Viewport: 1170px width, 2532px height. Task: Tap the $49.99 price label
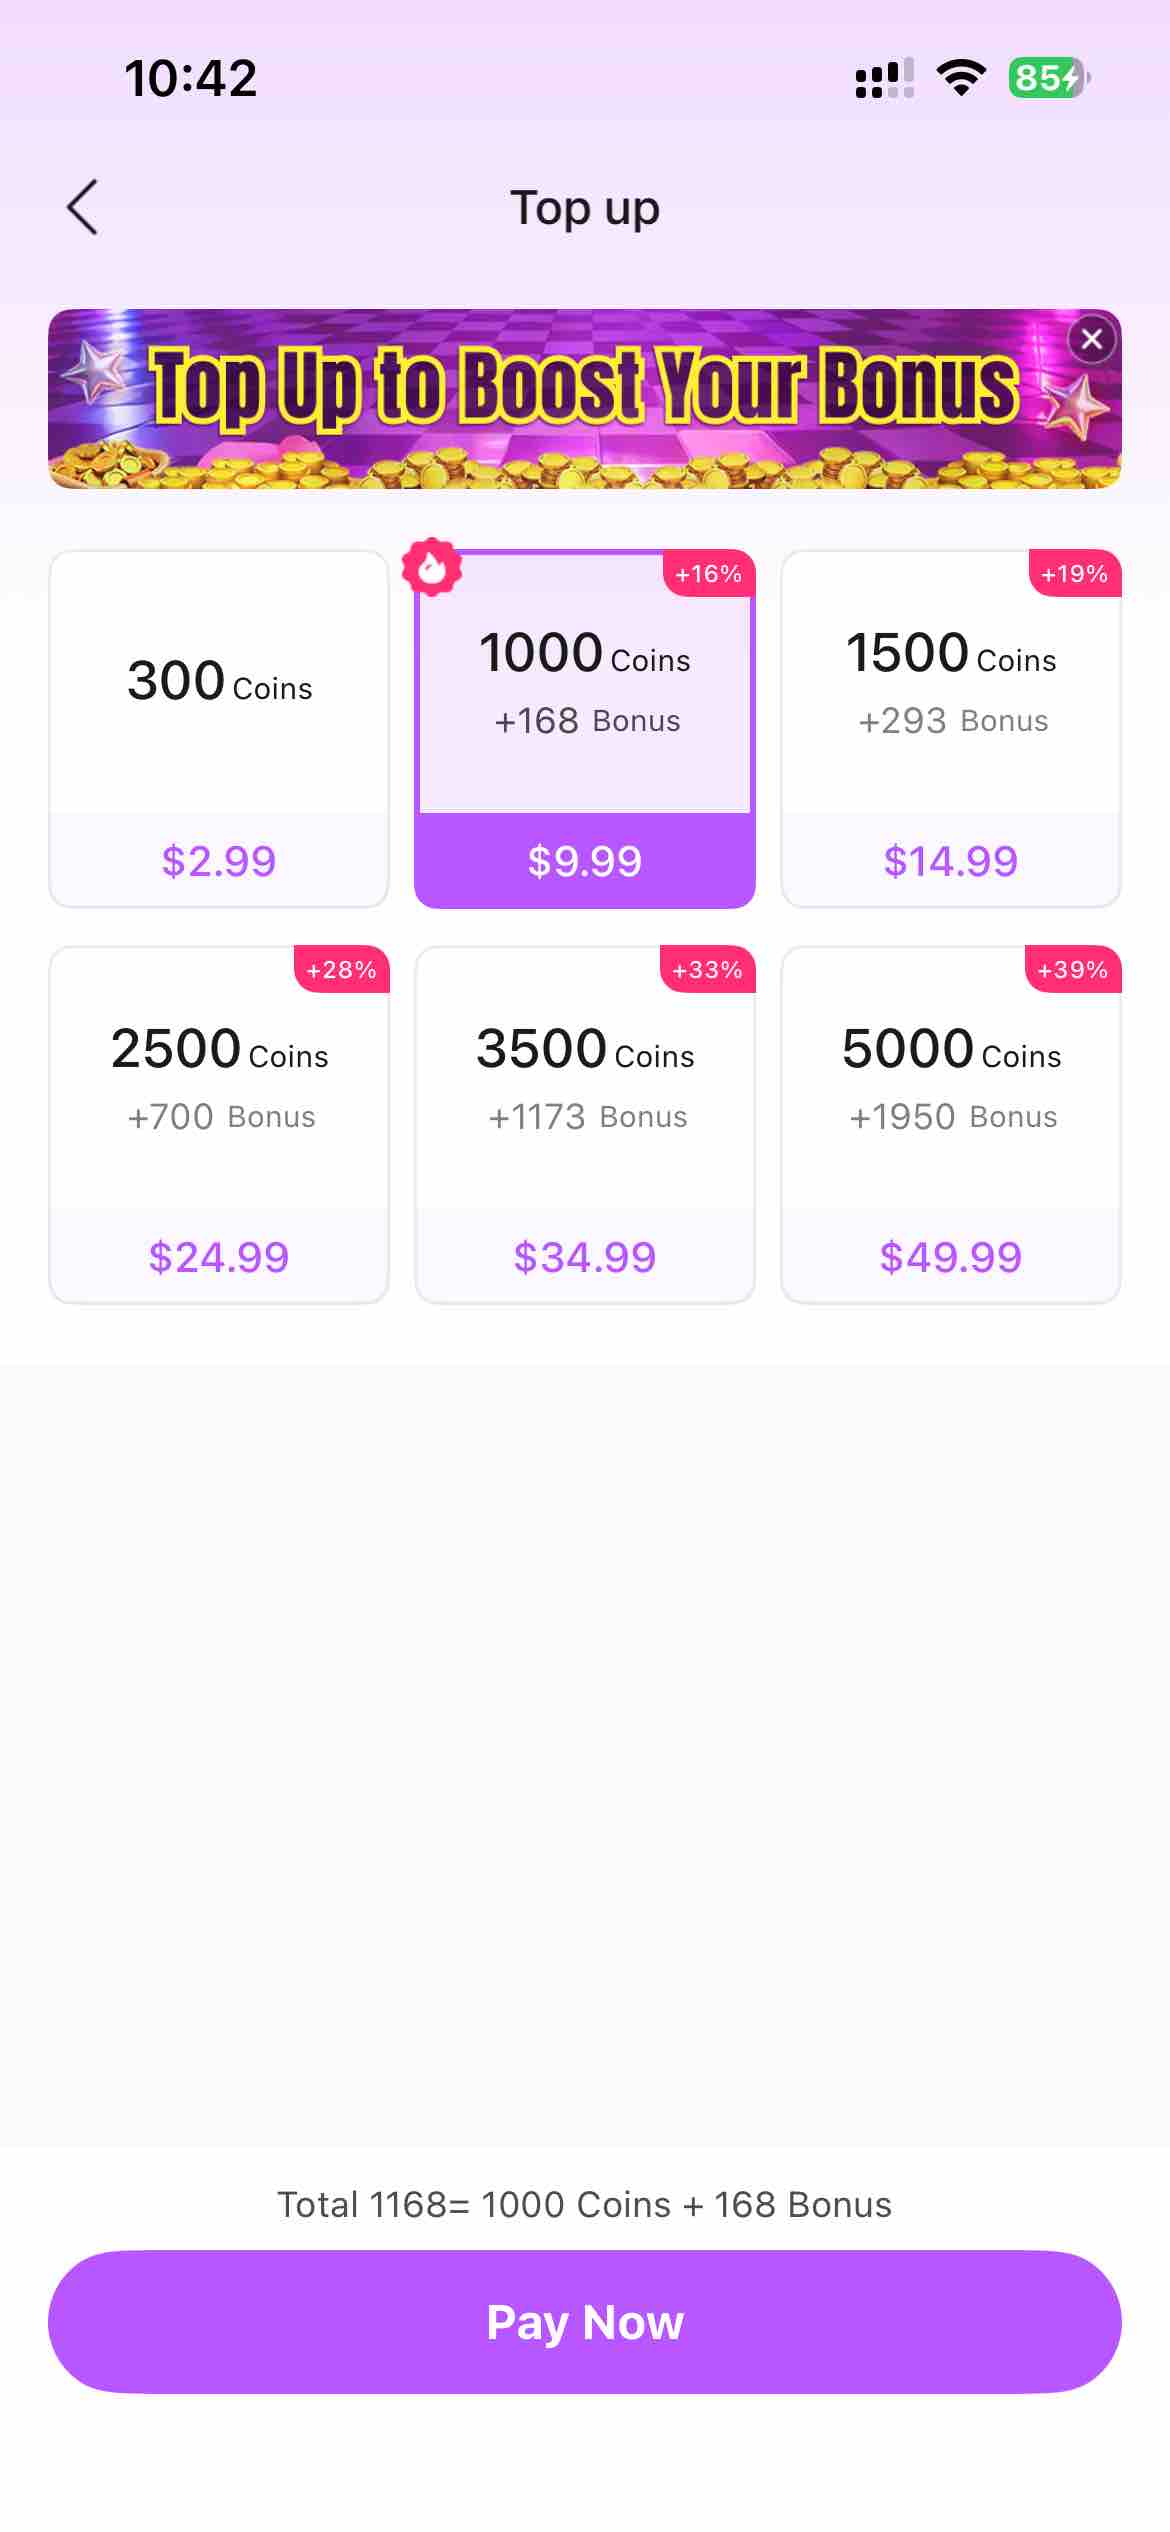(951, 1257)
